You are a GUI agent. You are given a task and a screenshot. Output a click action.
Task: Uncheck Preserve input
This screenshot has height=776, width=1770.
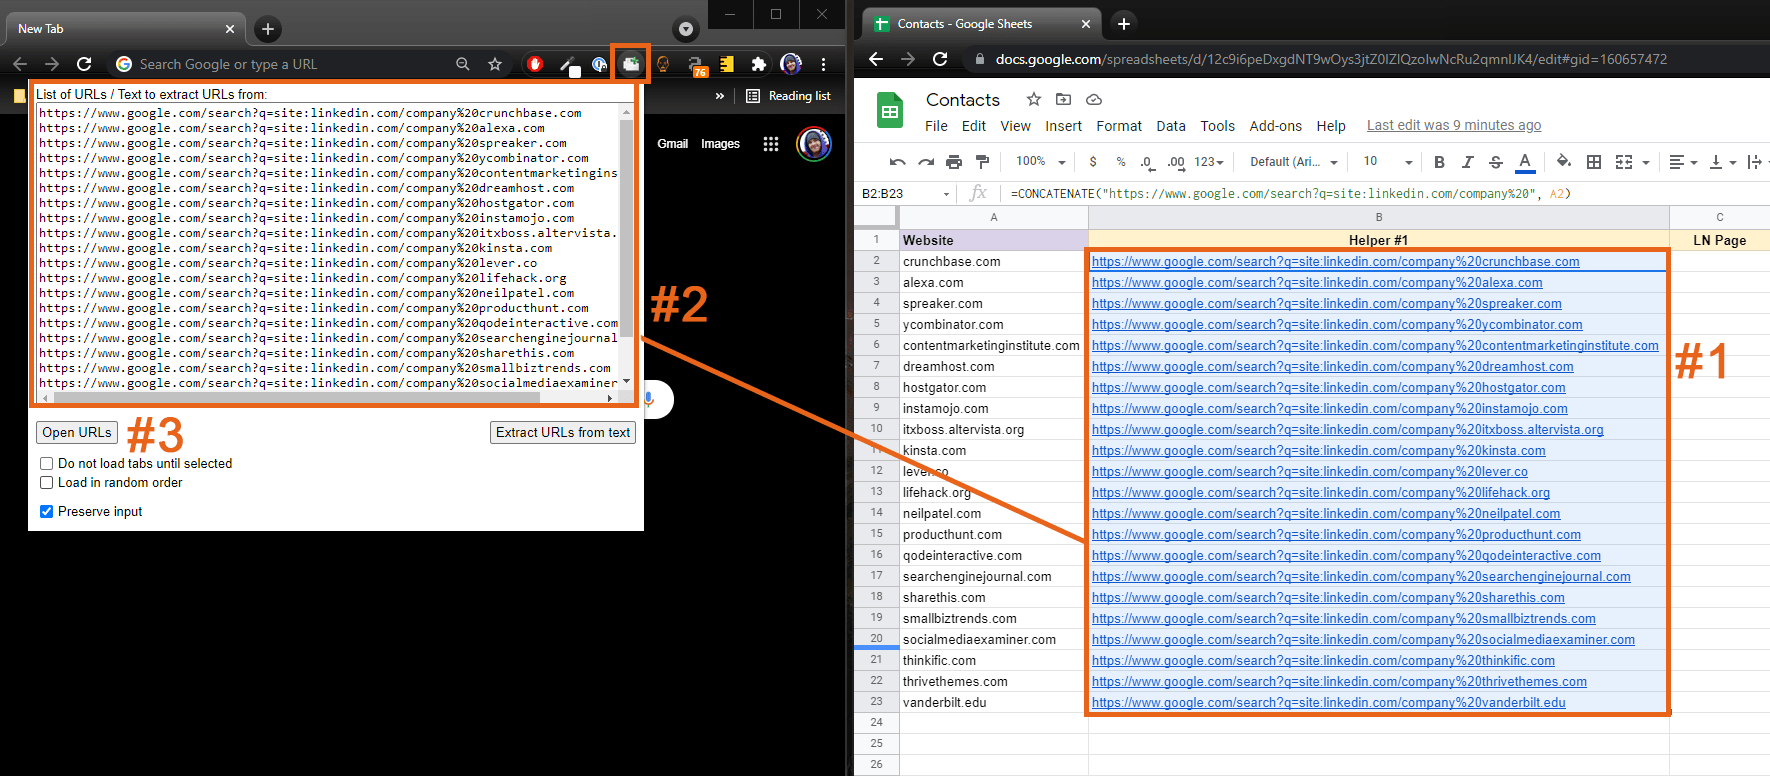[x=46, y=512]
